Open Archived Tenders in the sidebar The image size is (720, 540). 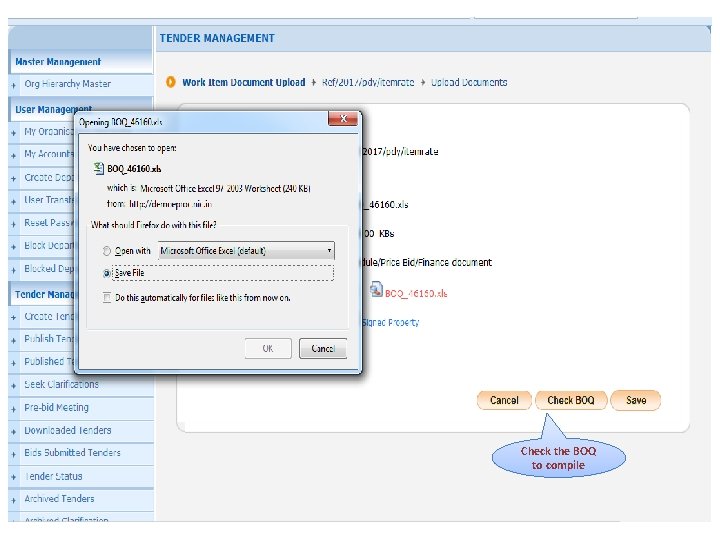pos(59,499)
